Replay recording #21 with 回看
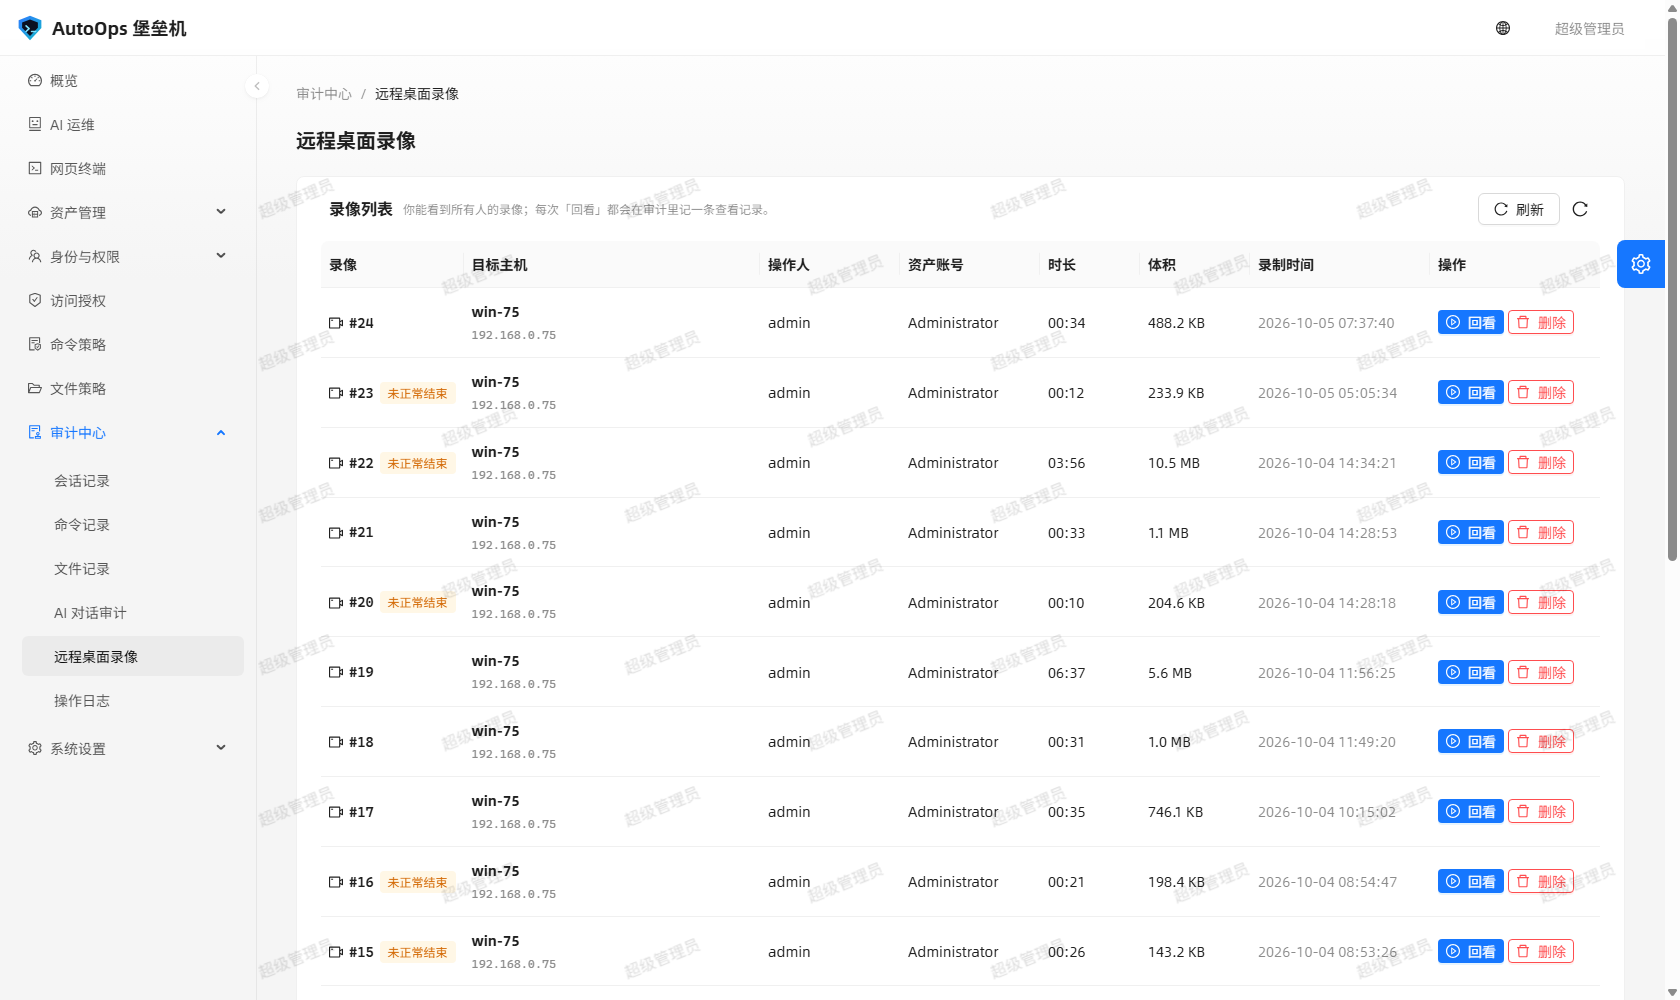The image size is (1680, 1000). pyautogui.click(x=1470, y=532)
